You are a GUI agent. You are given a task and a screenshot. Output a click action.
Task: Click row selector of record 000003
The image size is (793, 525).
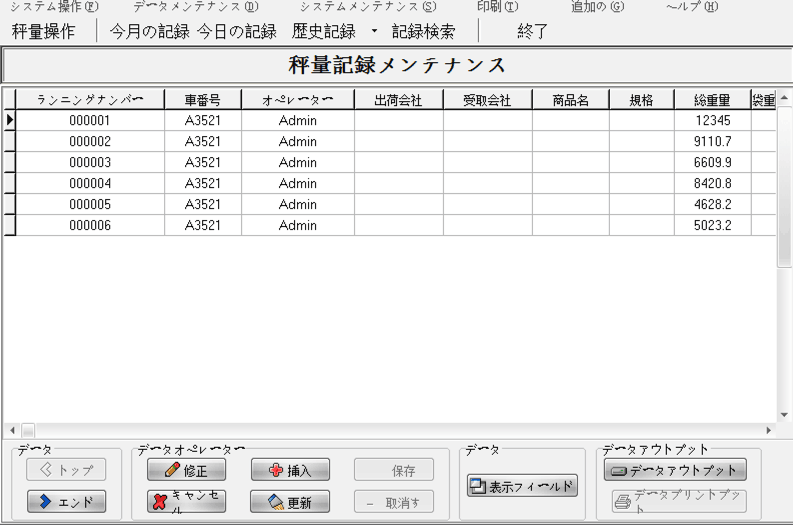[10, 162]
